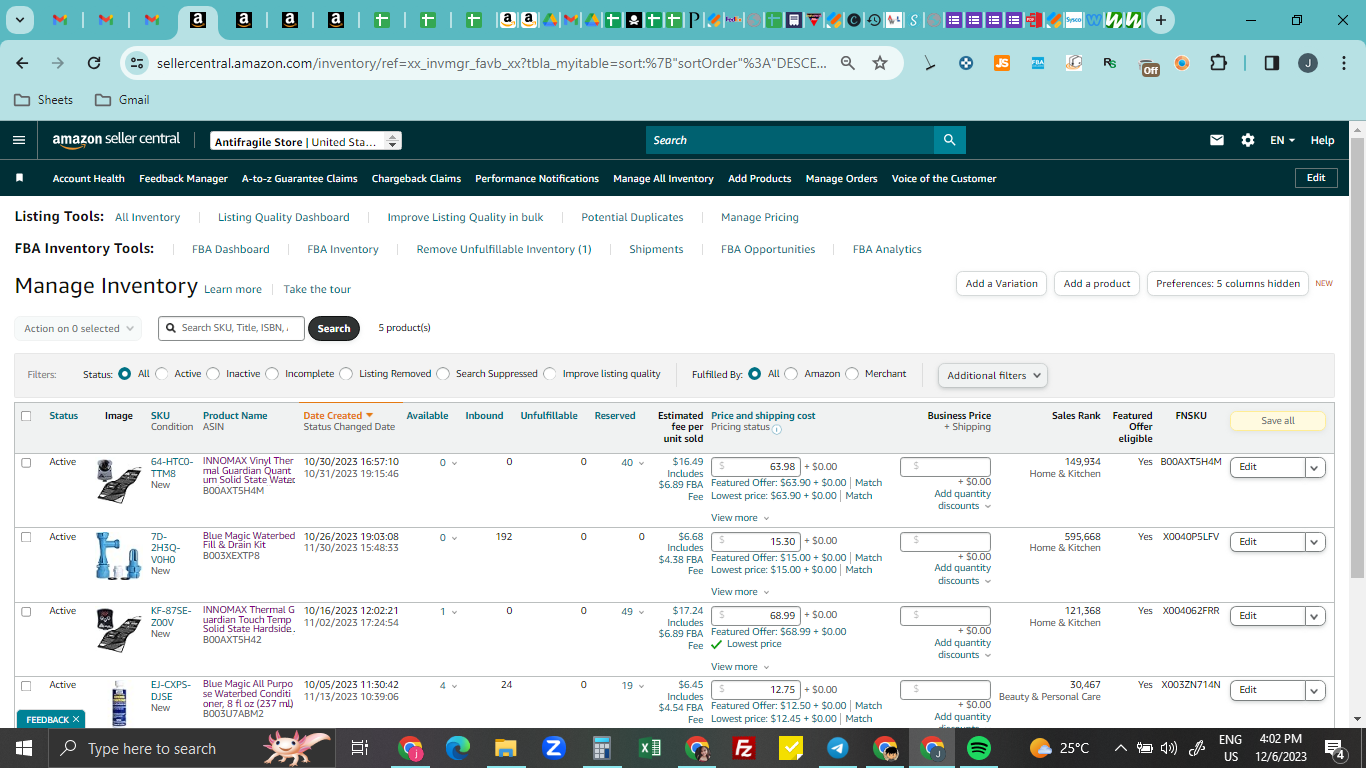Open the Chrome profile avatar J
This screenshot has height=768, width=1366.
[x=1308, y=63]
